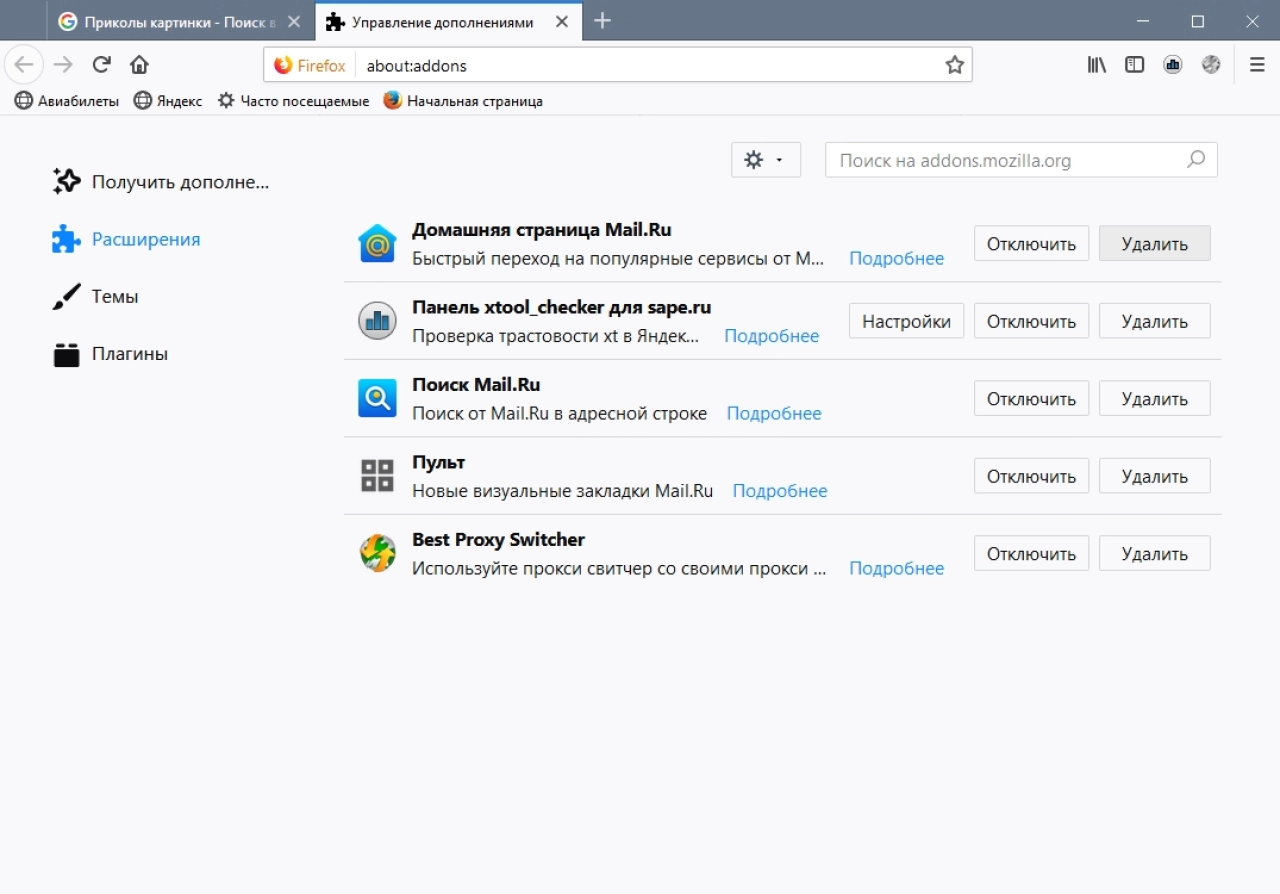Disable the Пульт extension
The image size is (1280, 894).
click(x=1031, y=476)
